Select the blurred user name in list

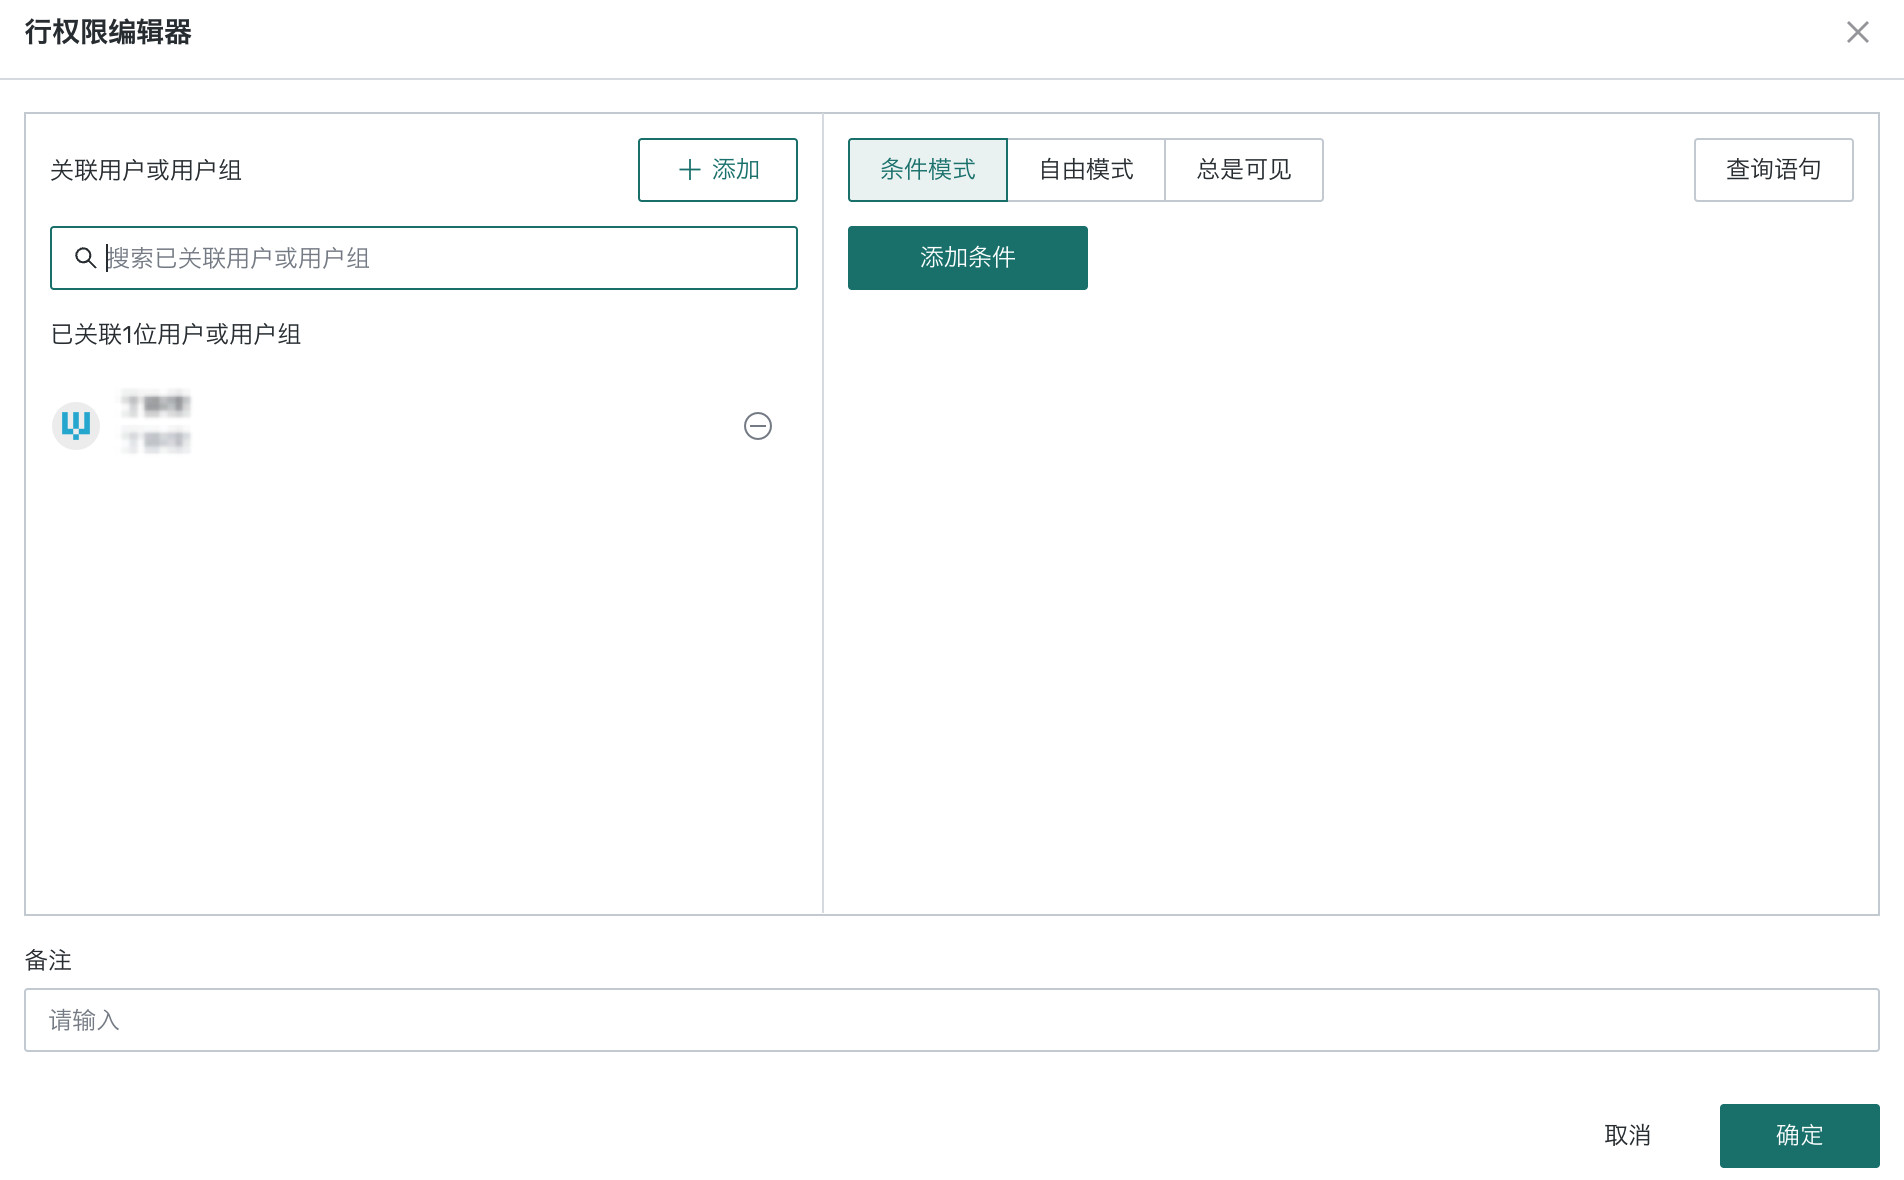pyautogui.click(x=155, y=406)
